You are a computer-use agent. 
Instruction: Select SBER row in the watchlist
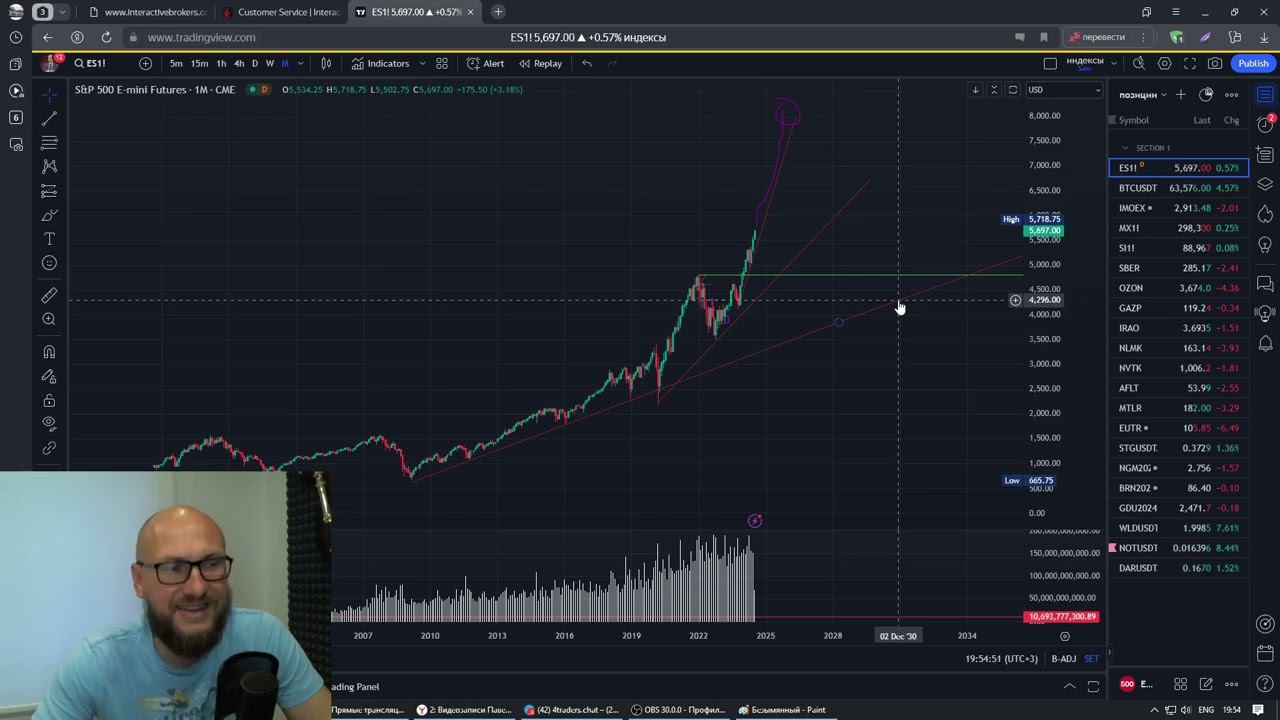(x=1179, y=268)
